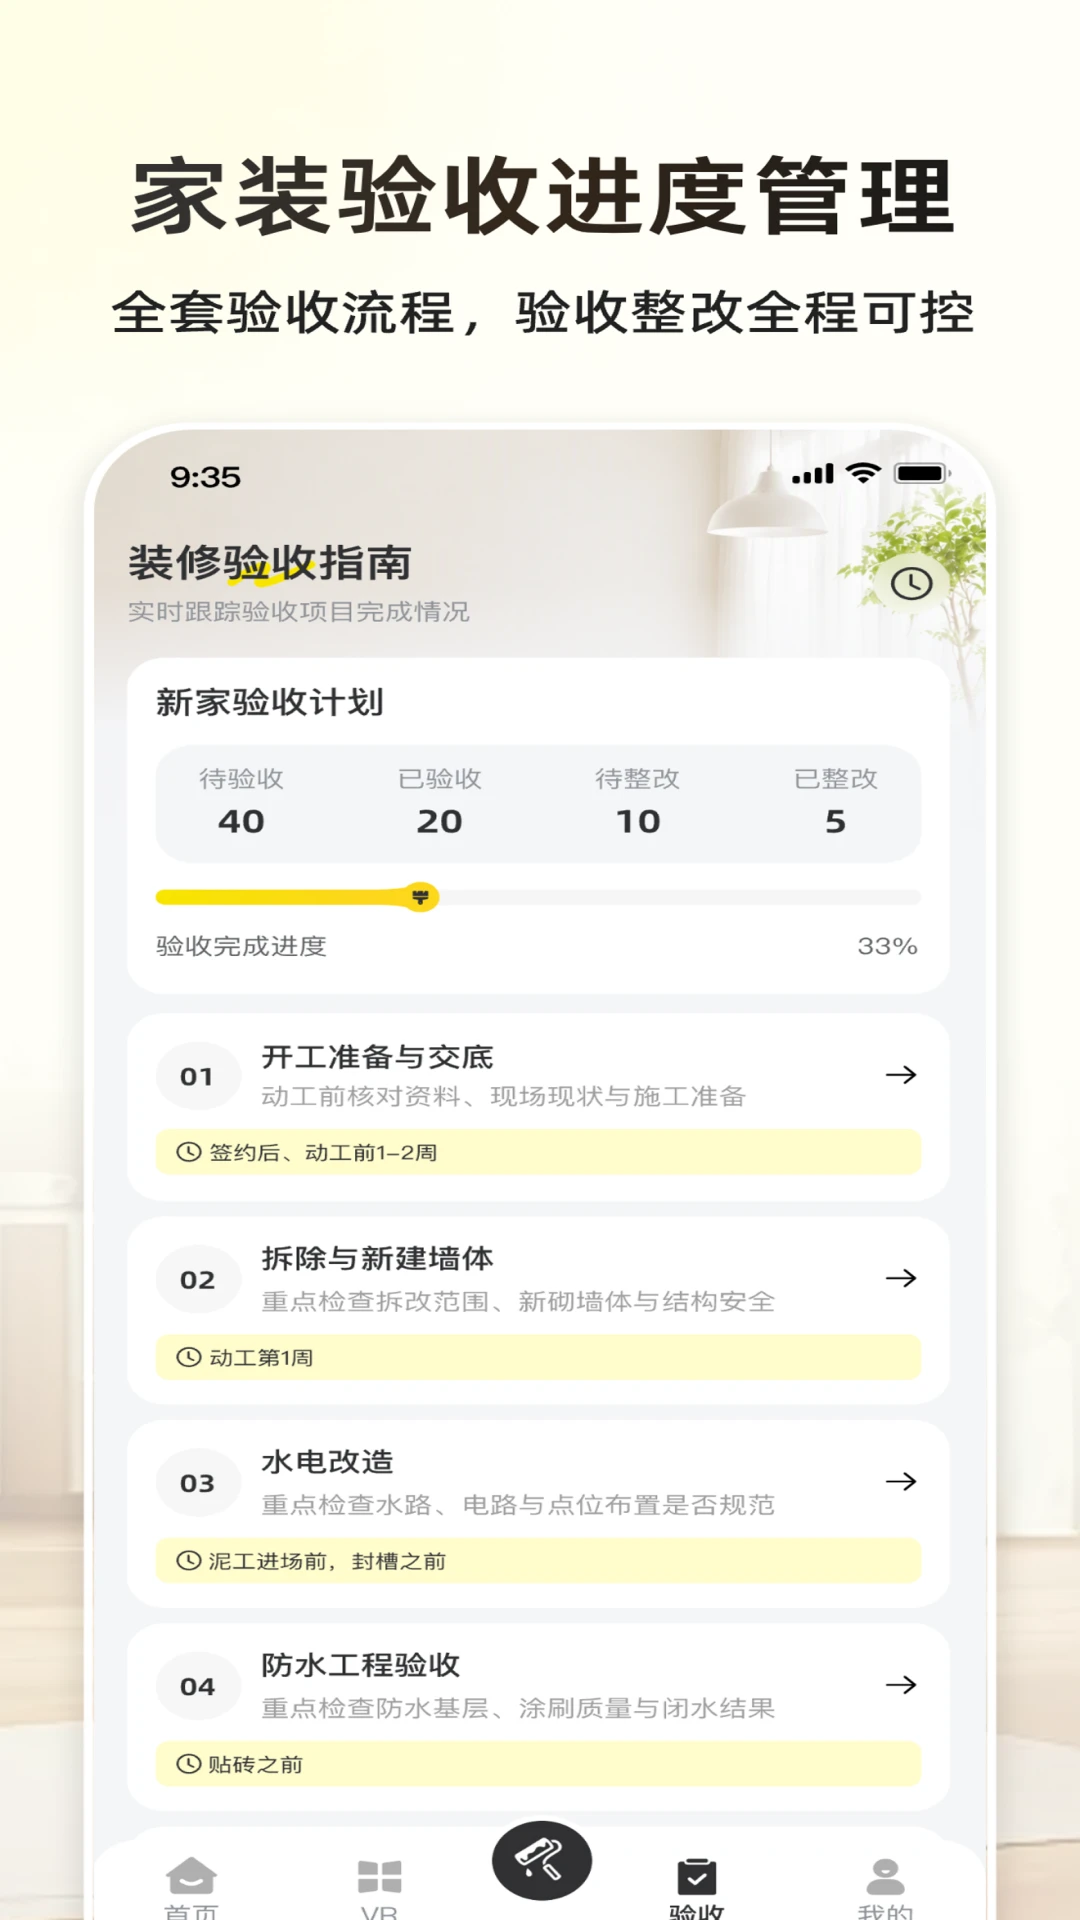
Task: Open the VR tab icon
Action: (380, 1877)
